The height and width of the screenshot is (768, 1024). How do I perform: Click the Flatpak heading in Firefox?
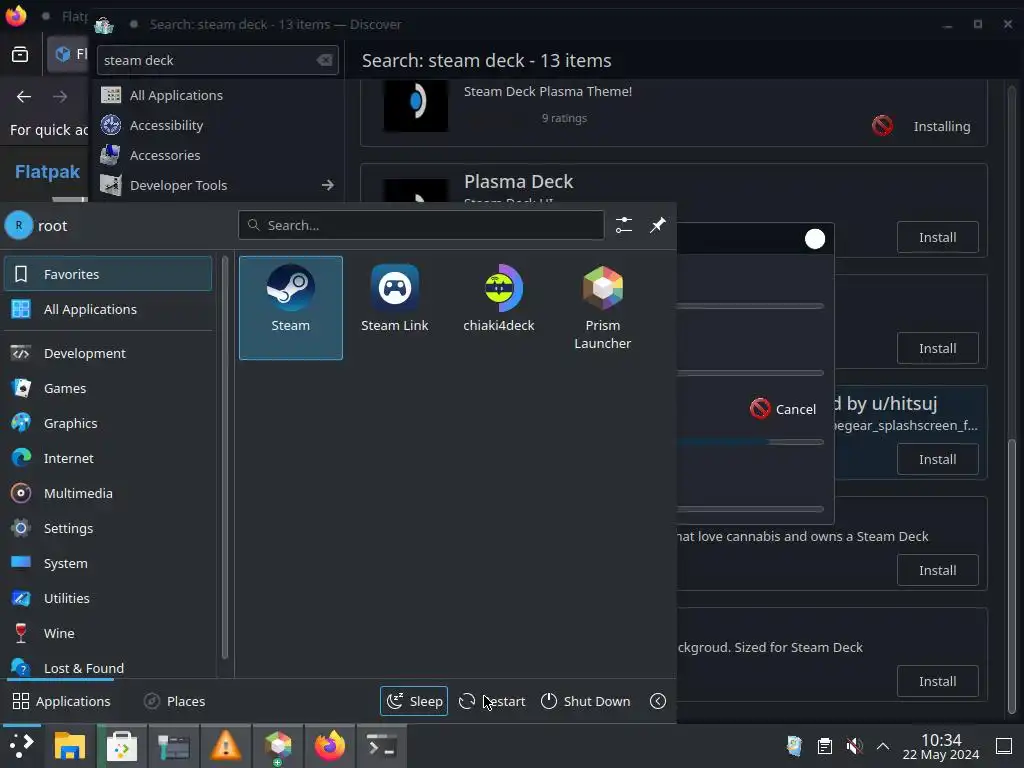pyautogui.click(x=47, y=172)
